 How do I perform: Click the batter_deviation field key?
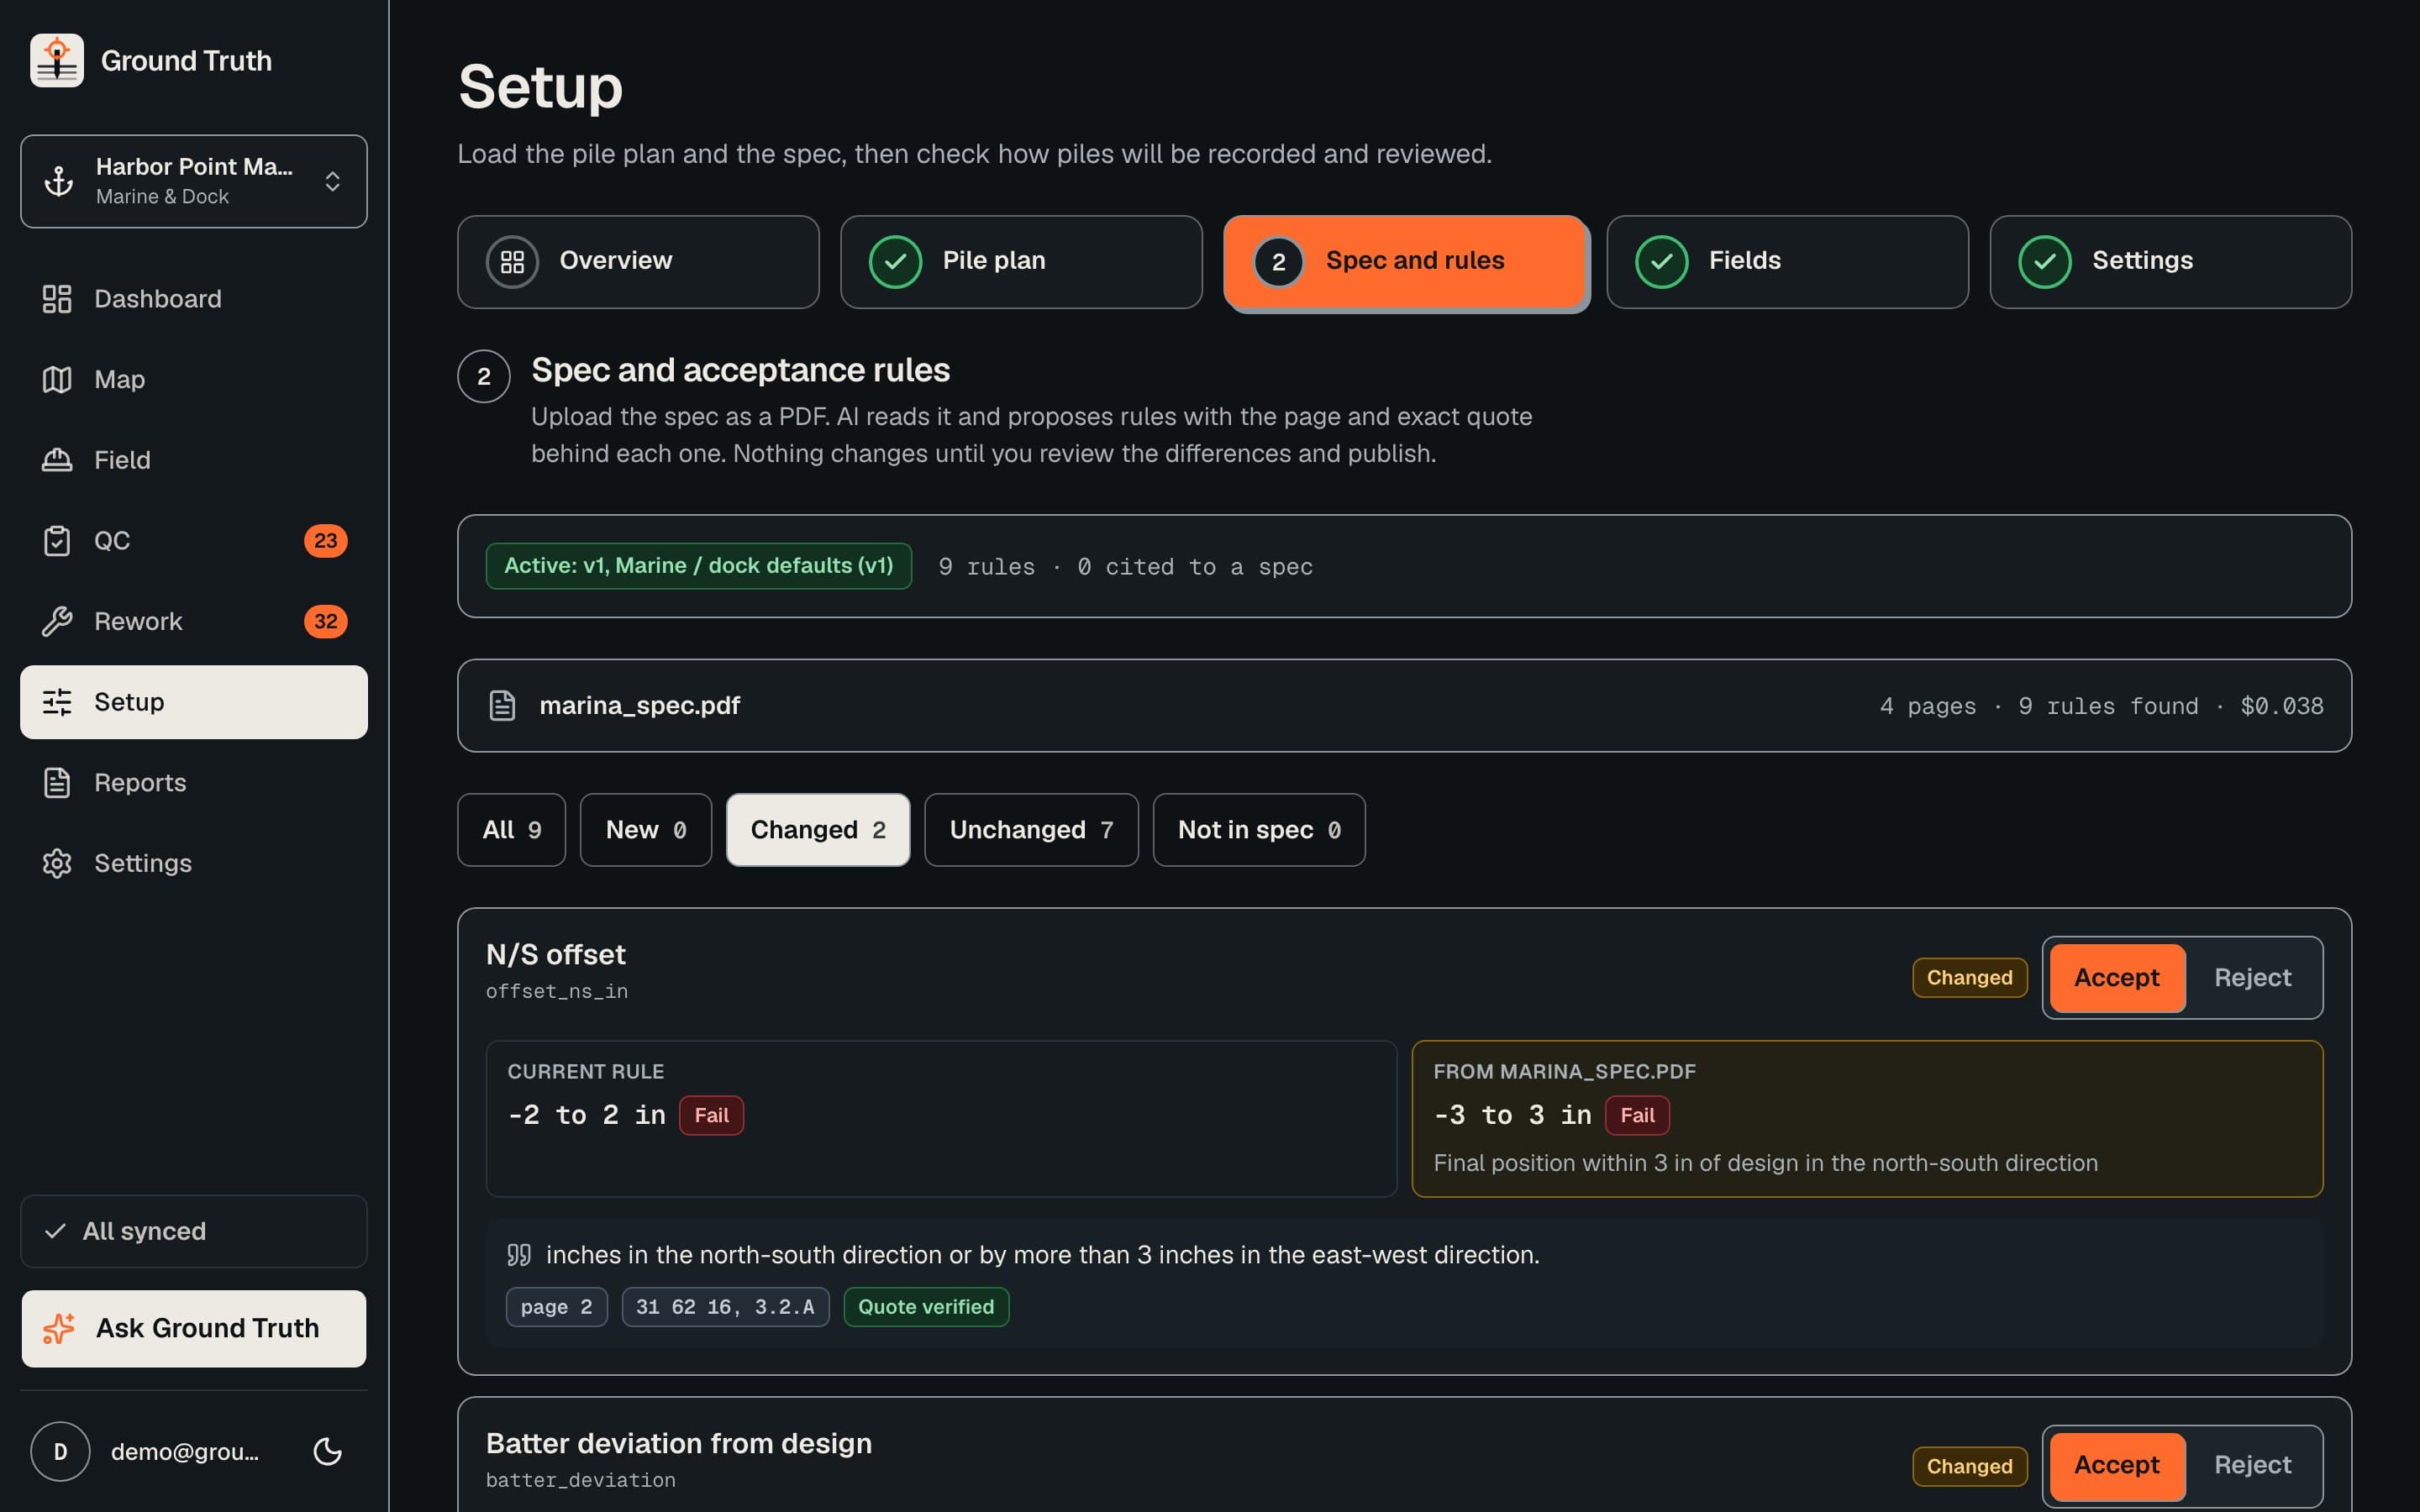pos(581,1481)
